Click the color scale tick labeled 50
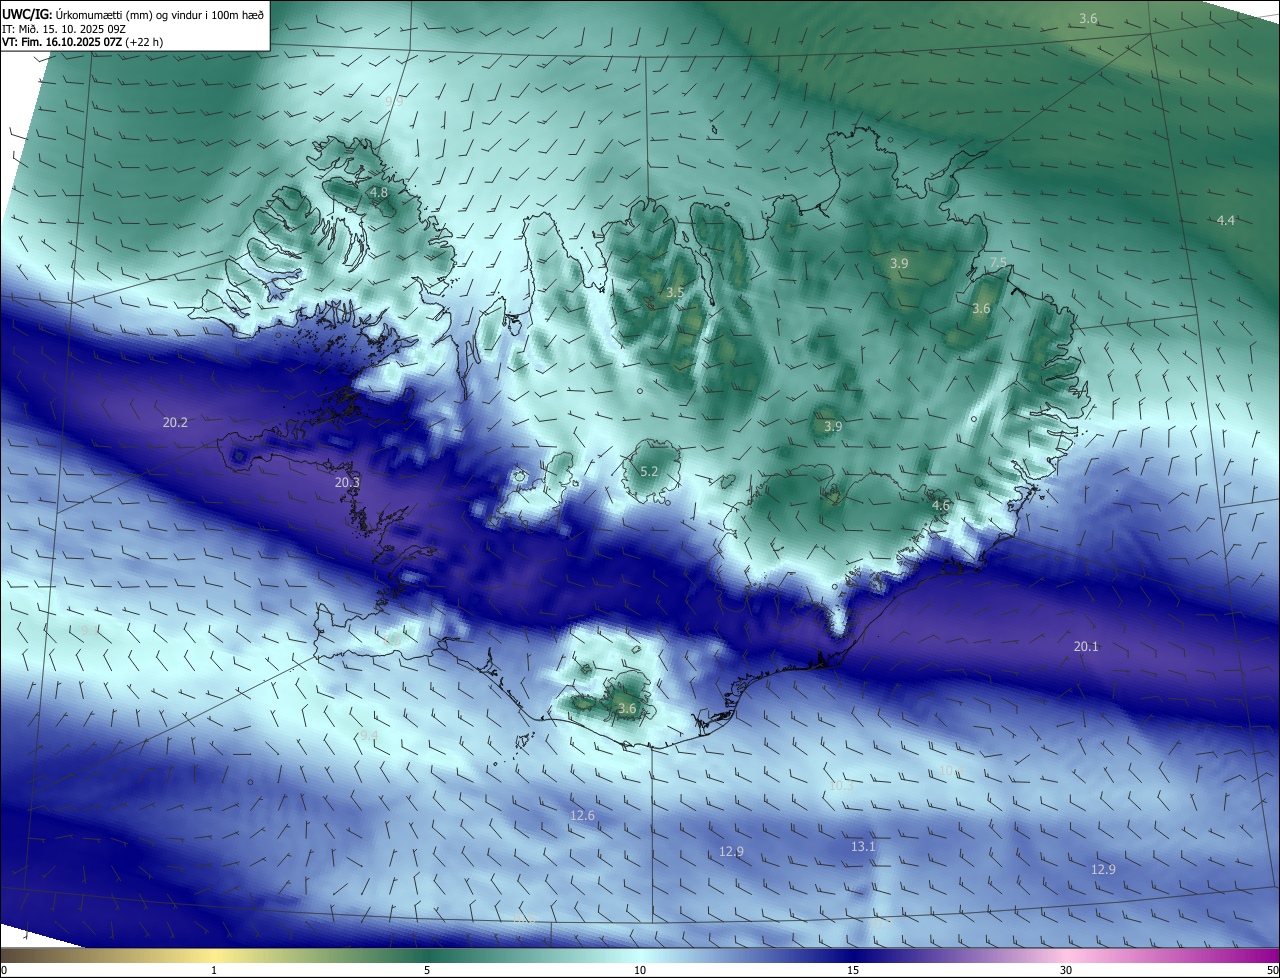This screenshot has height=978, width=1280. tap(1272, 970)
